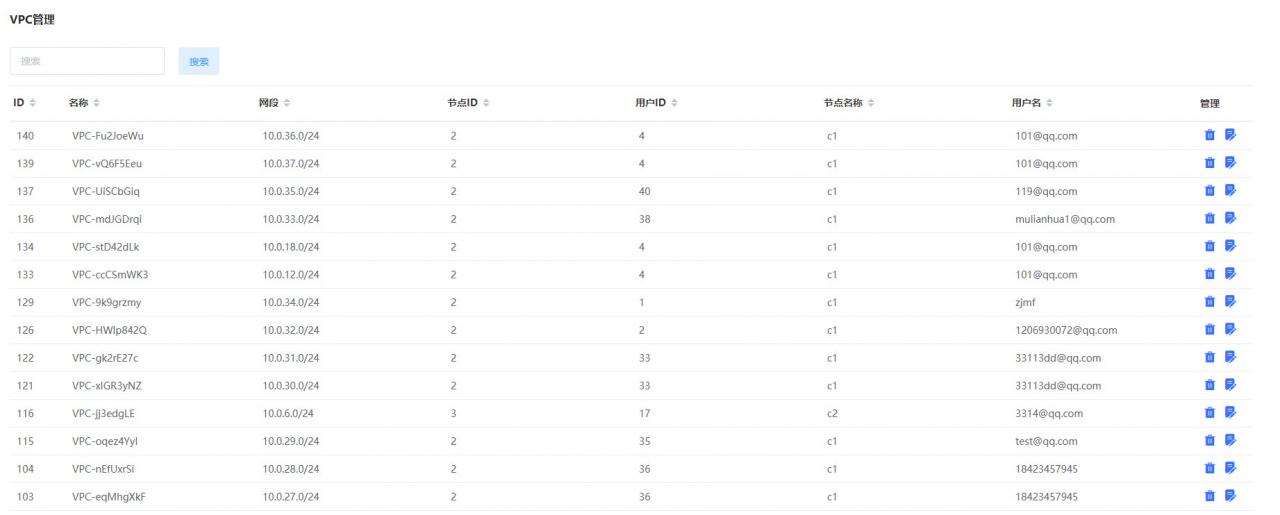This screenshot has width=1280, height=515.
Task: Open edit icon for VPC-mdJGDrqi
Action: click(x=1230, y=218)
